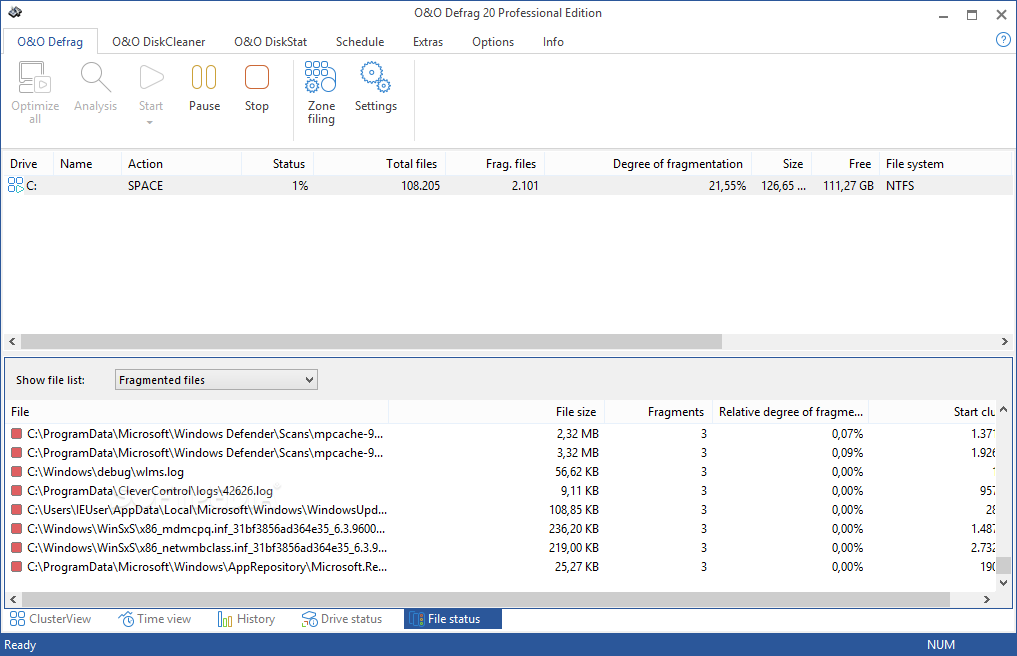
Task: Open the Extras tab
Action: click(428, 42)
